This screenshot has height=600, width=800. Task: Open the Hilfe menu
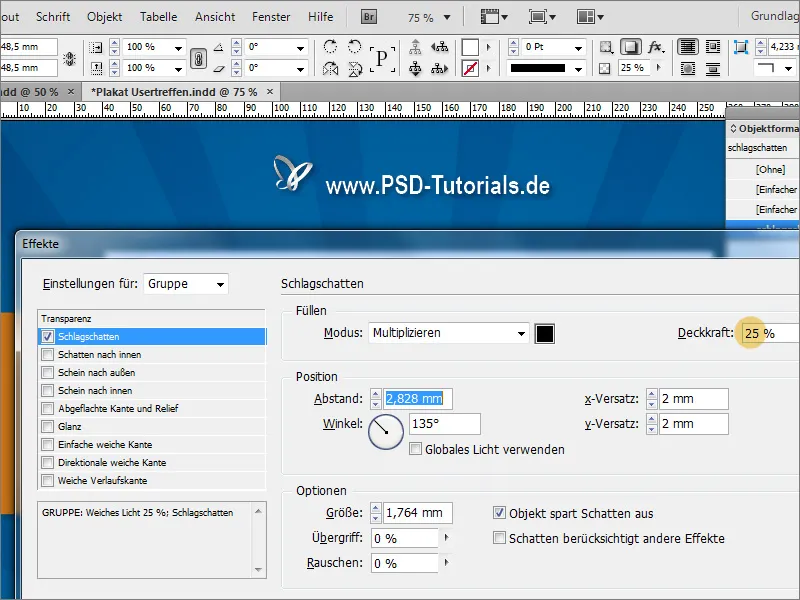click(x=320, y=17)
